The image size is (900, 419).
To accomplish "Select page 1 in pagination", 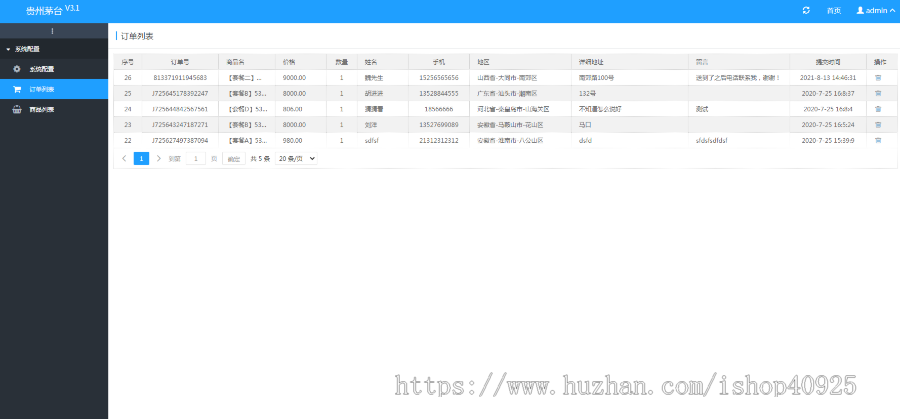I will pyautogui.click(x=141, y=158).
